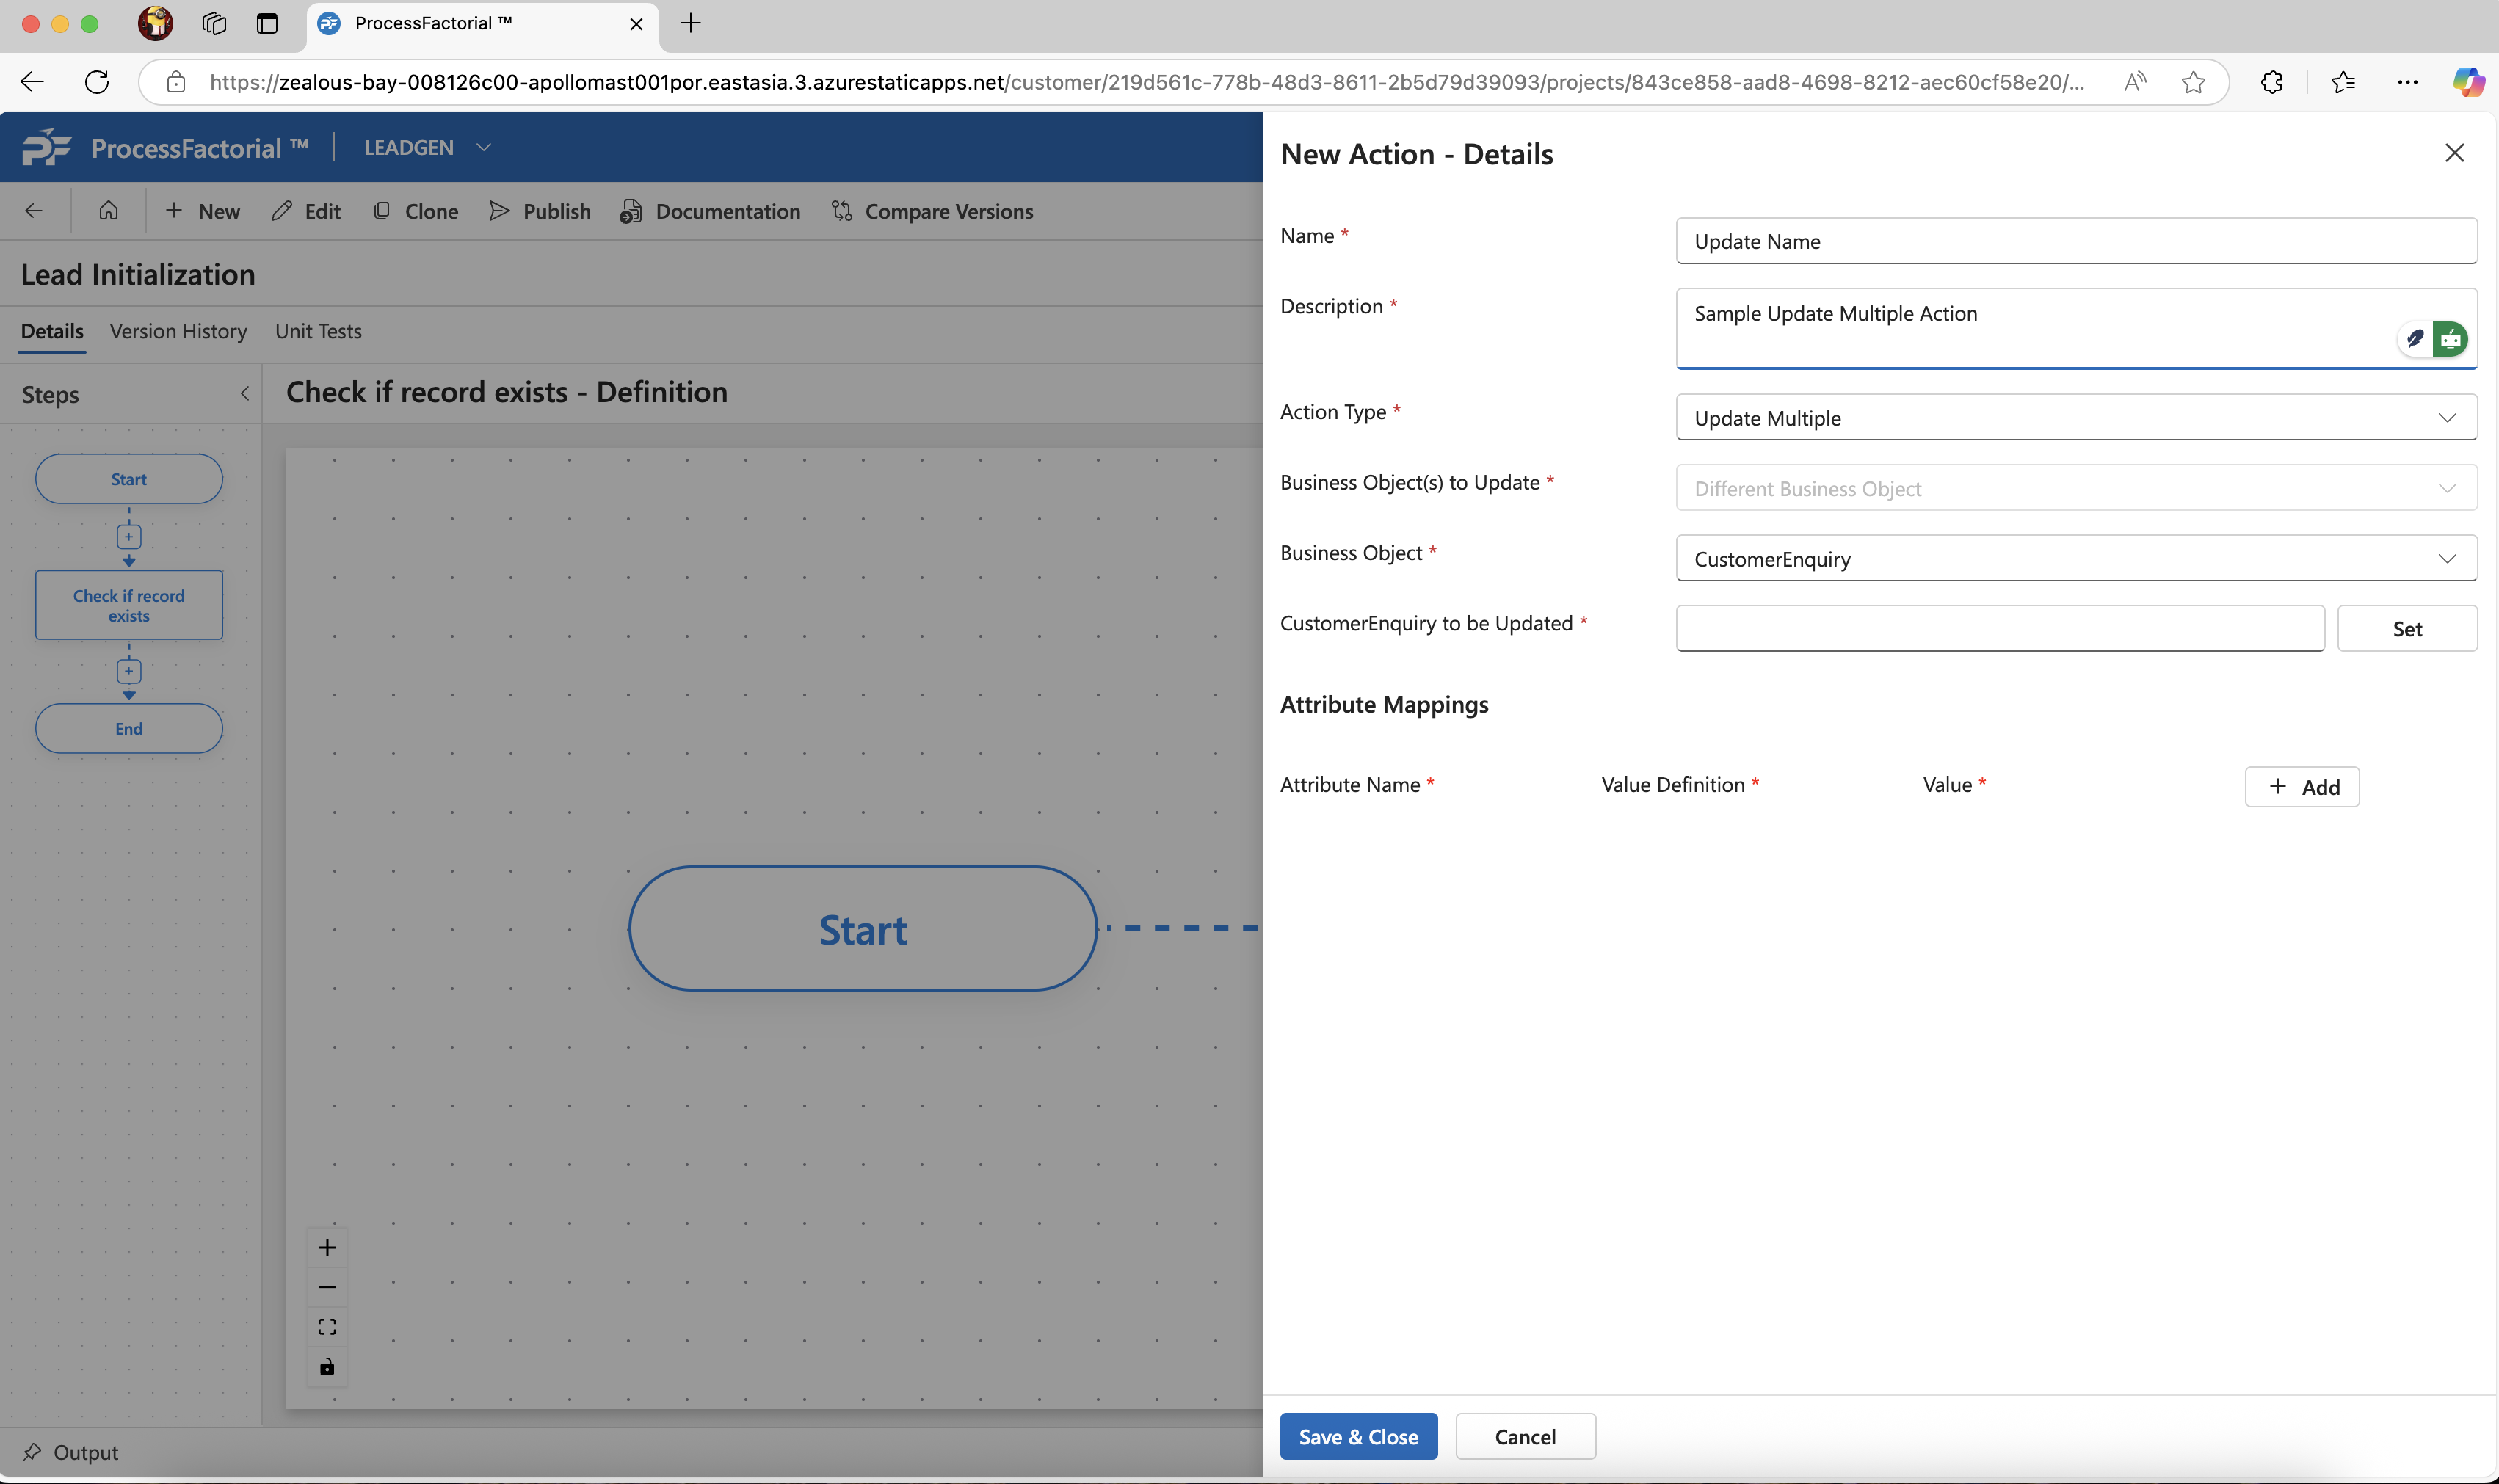Collapse the Steps panel chevron
The width and height of the screenshot is (2499, 1484).
pos(245,394)
